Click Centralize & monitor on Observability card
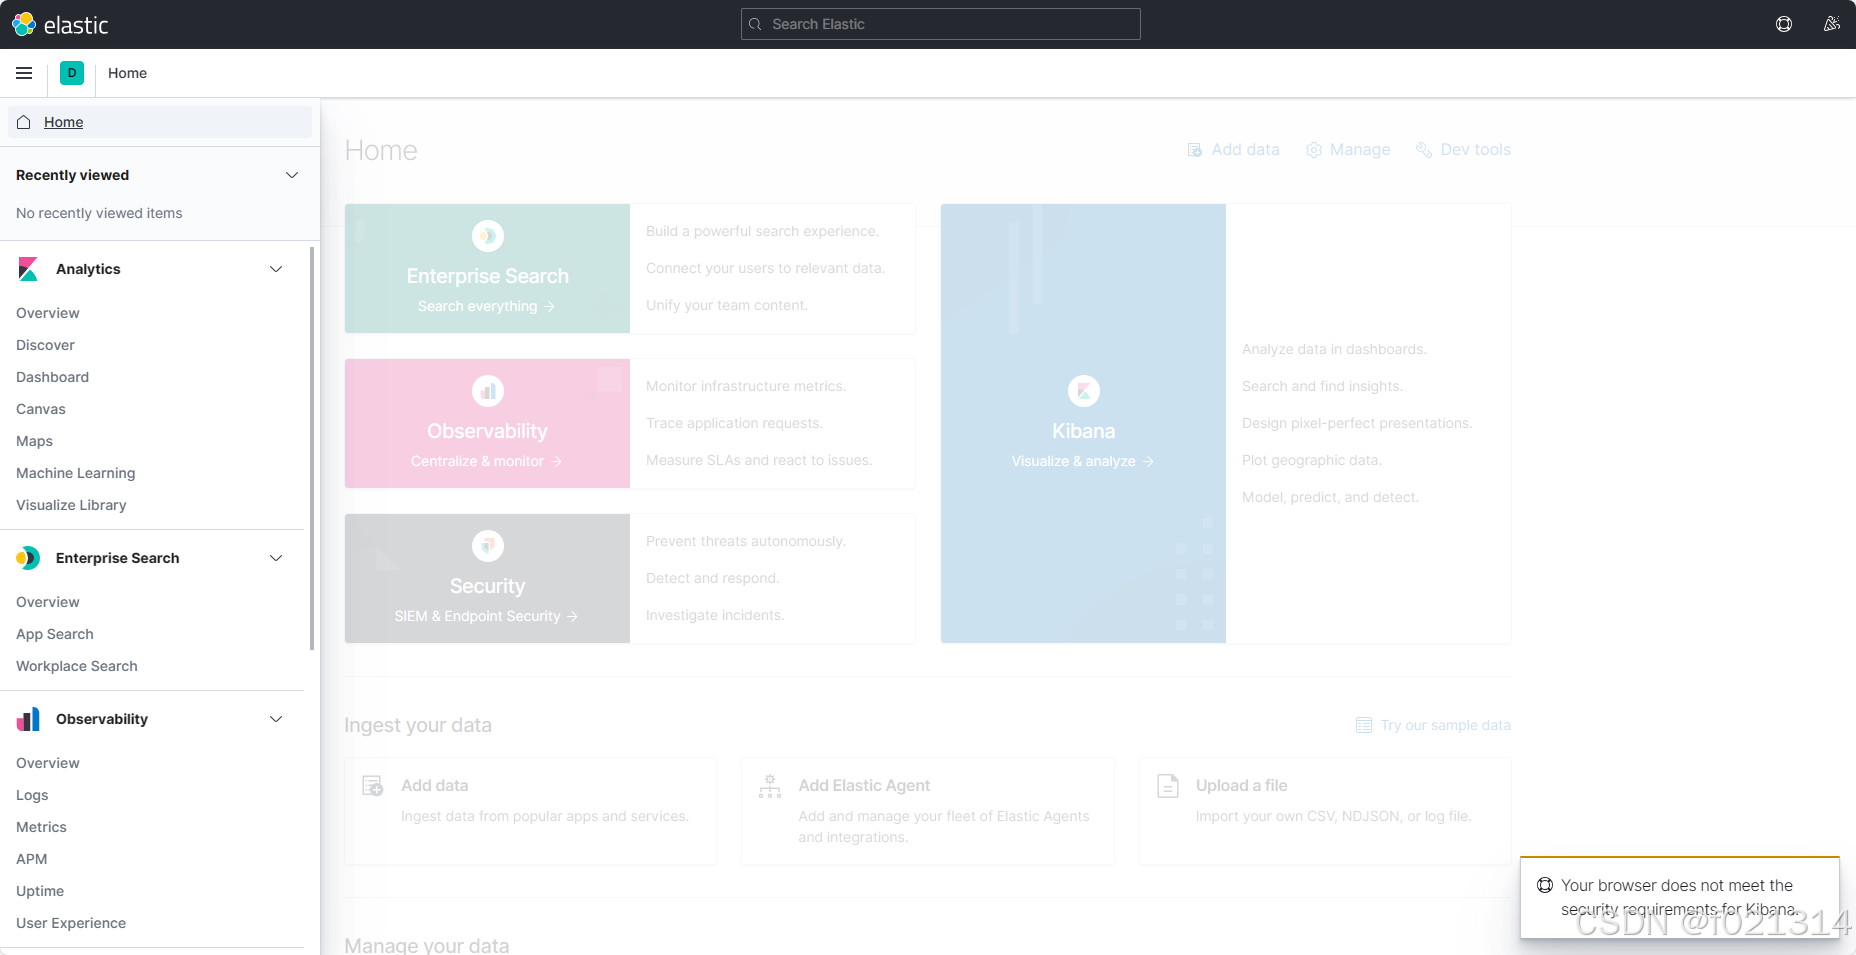This screenshot has height=955, width=1856. coord(486,461)
